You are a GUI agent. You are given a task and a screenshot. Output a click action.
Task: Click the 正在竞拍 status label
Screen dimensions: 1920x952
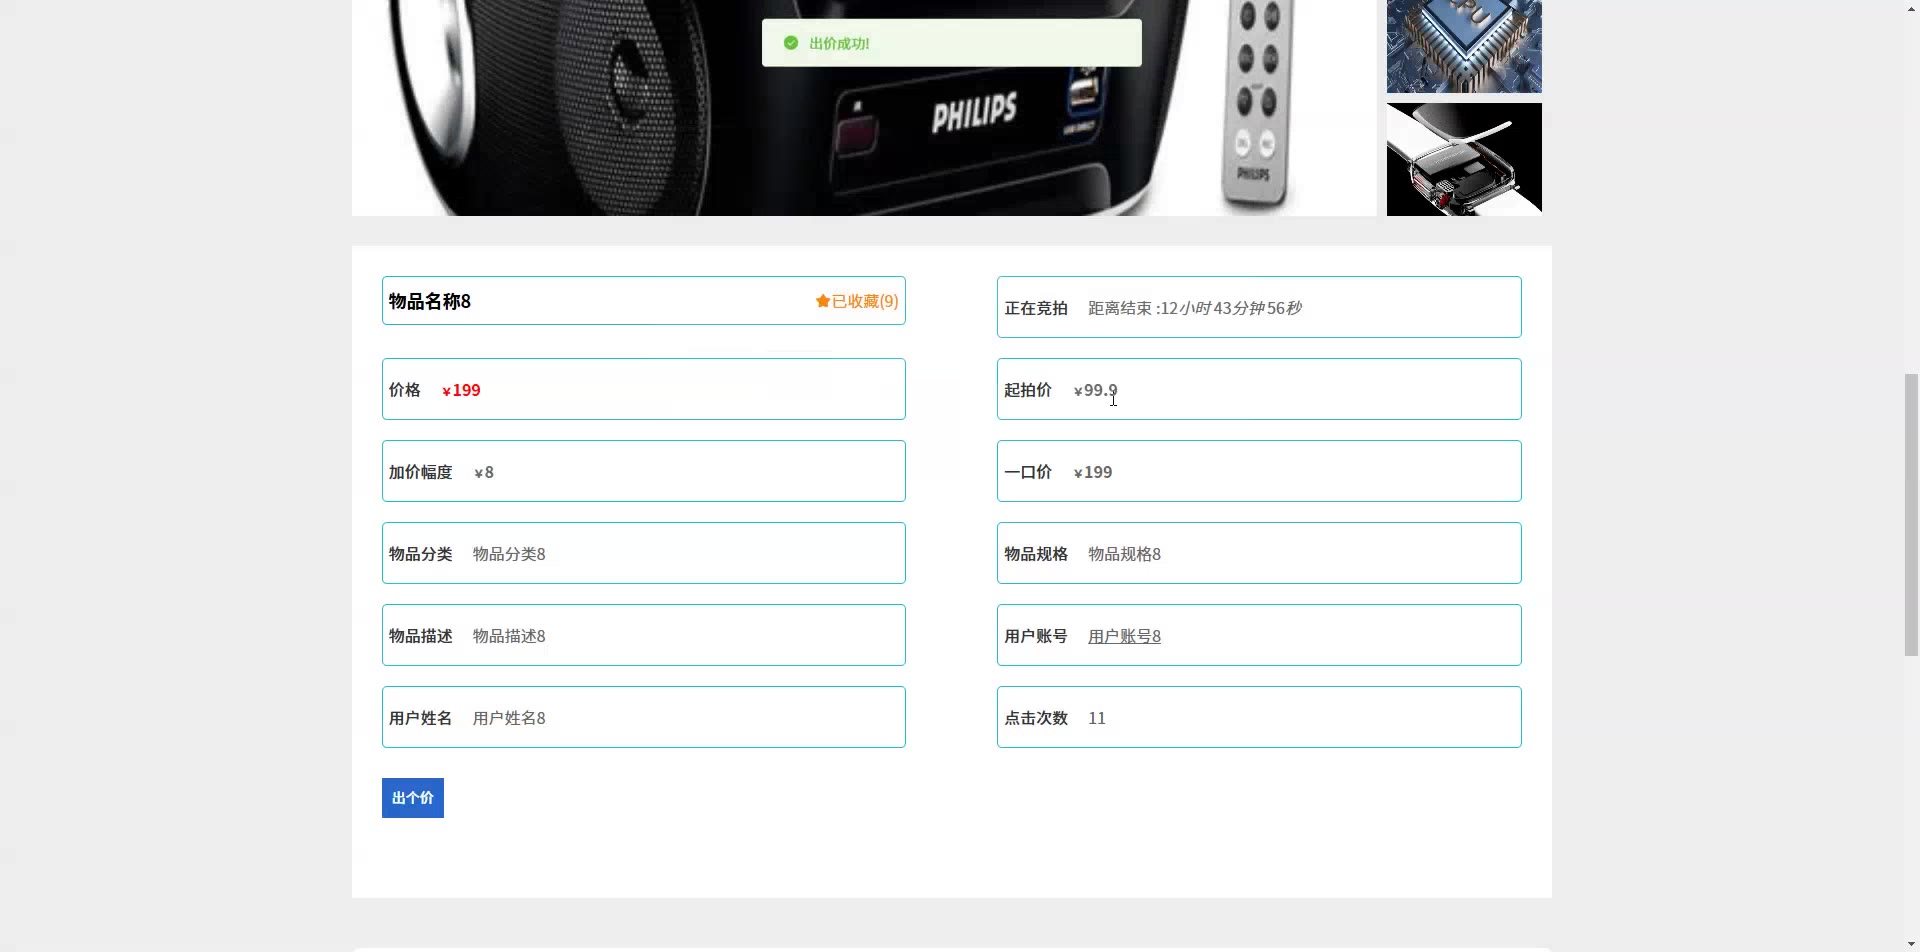point(1036,308)
